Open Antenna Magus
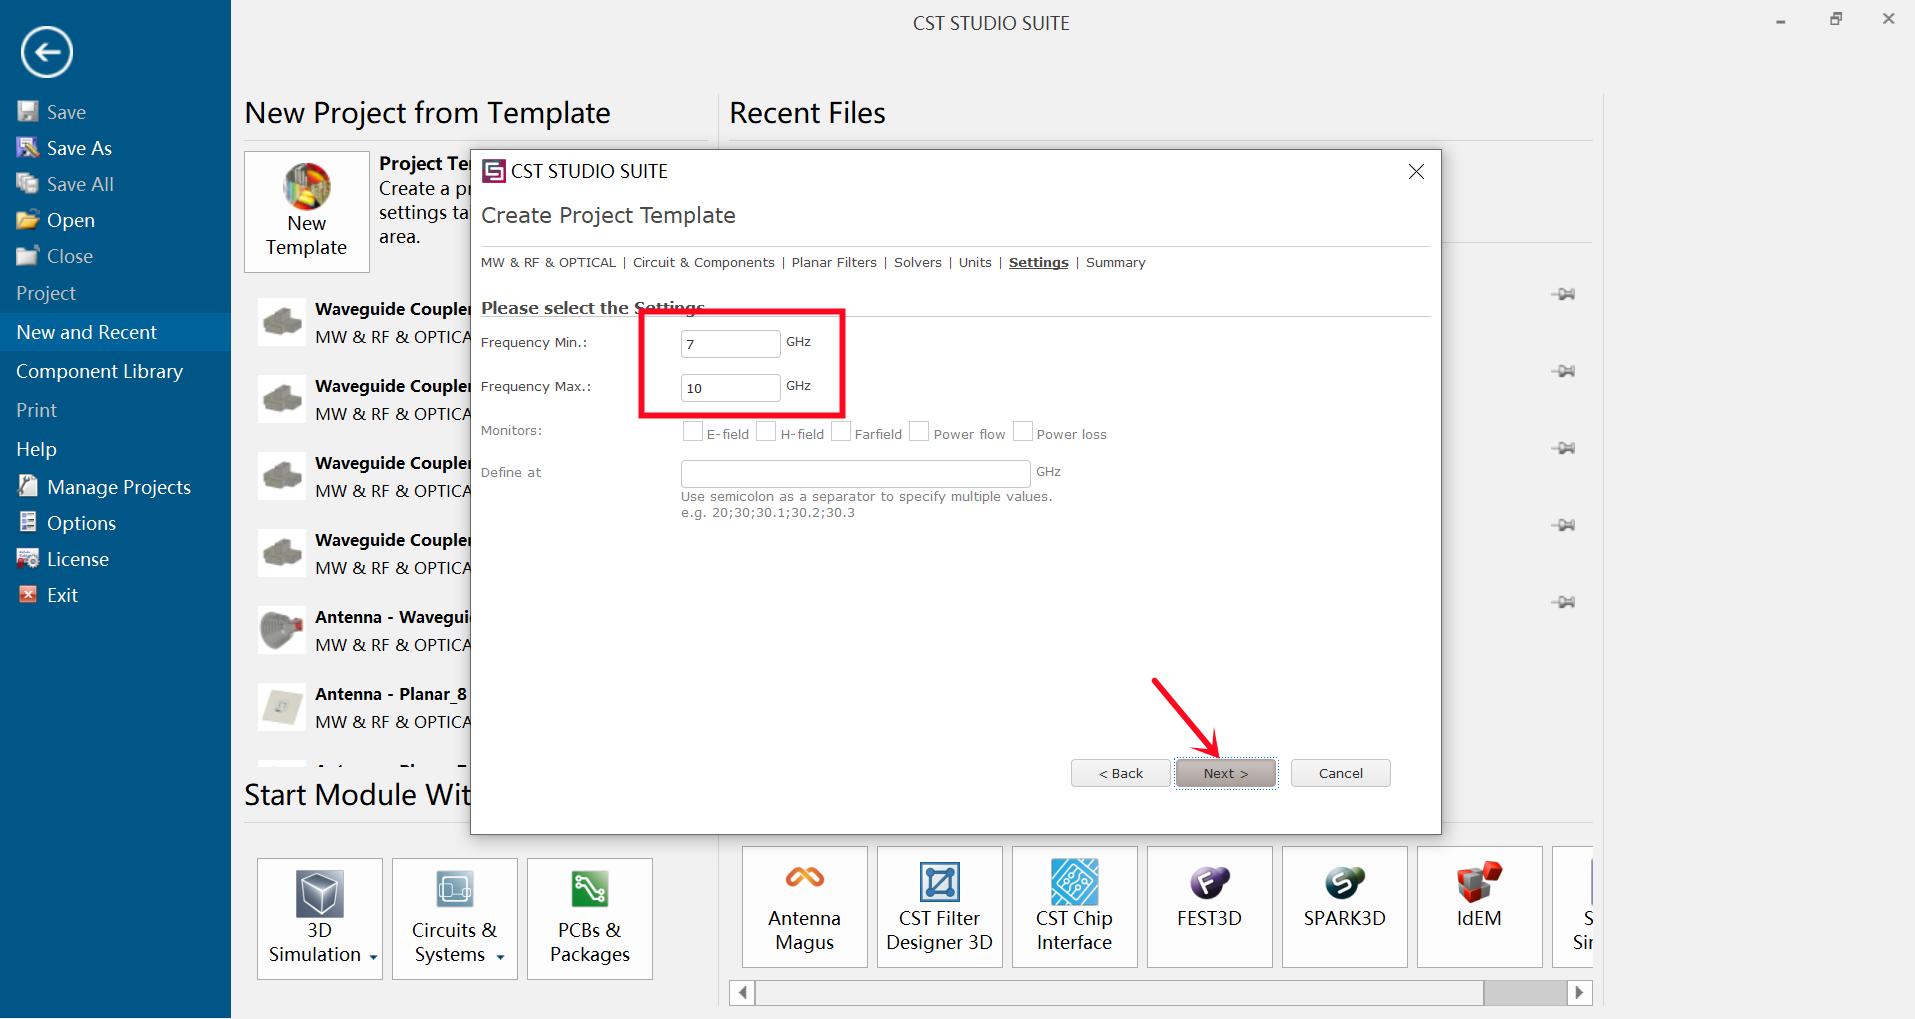Viewport: 1915px width, 1019px height. [805, 907]
